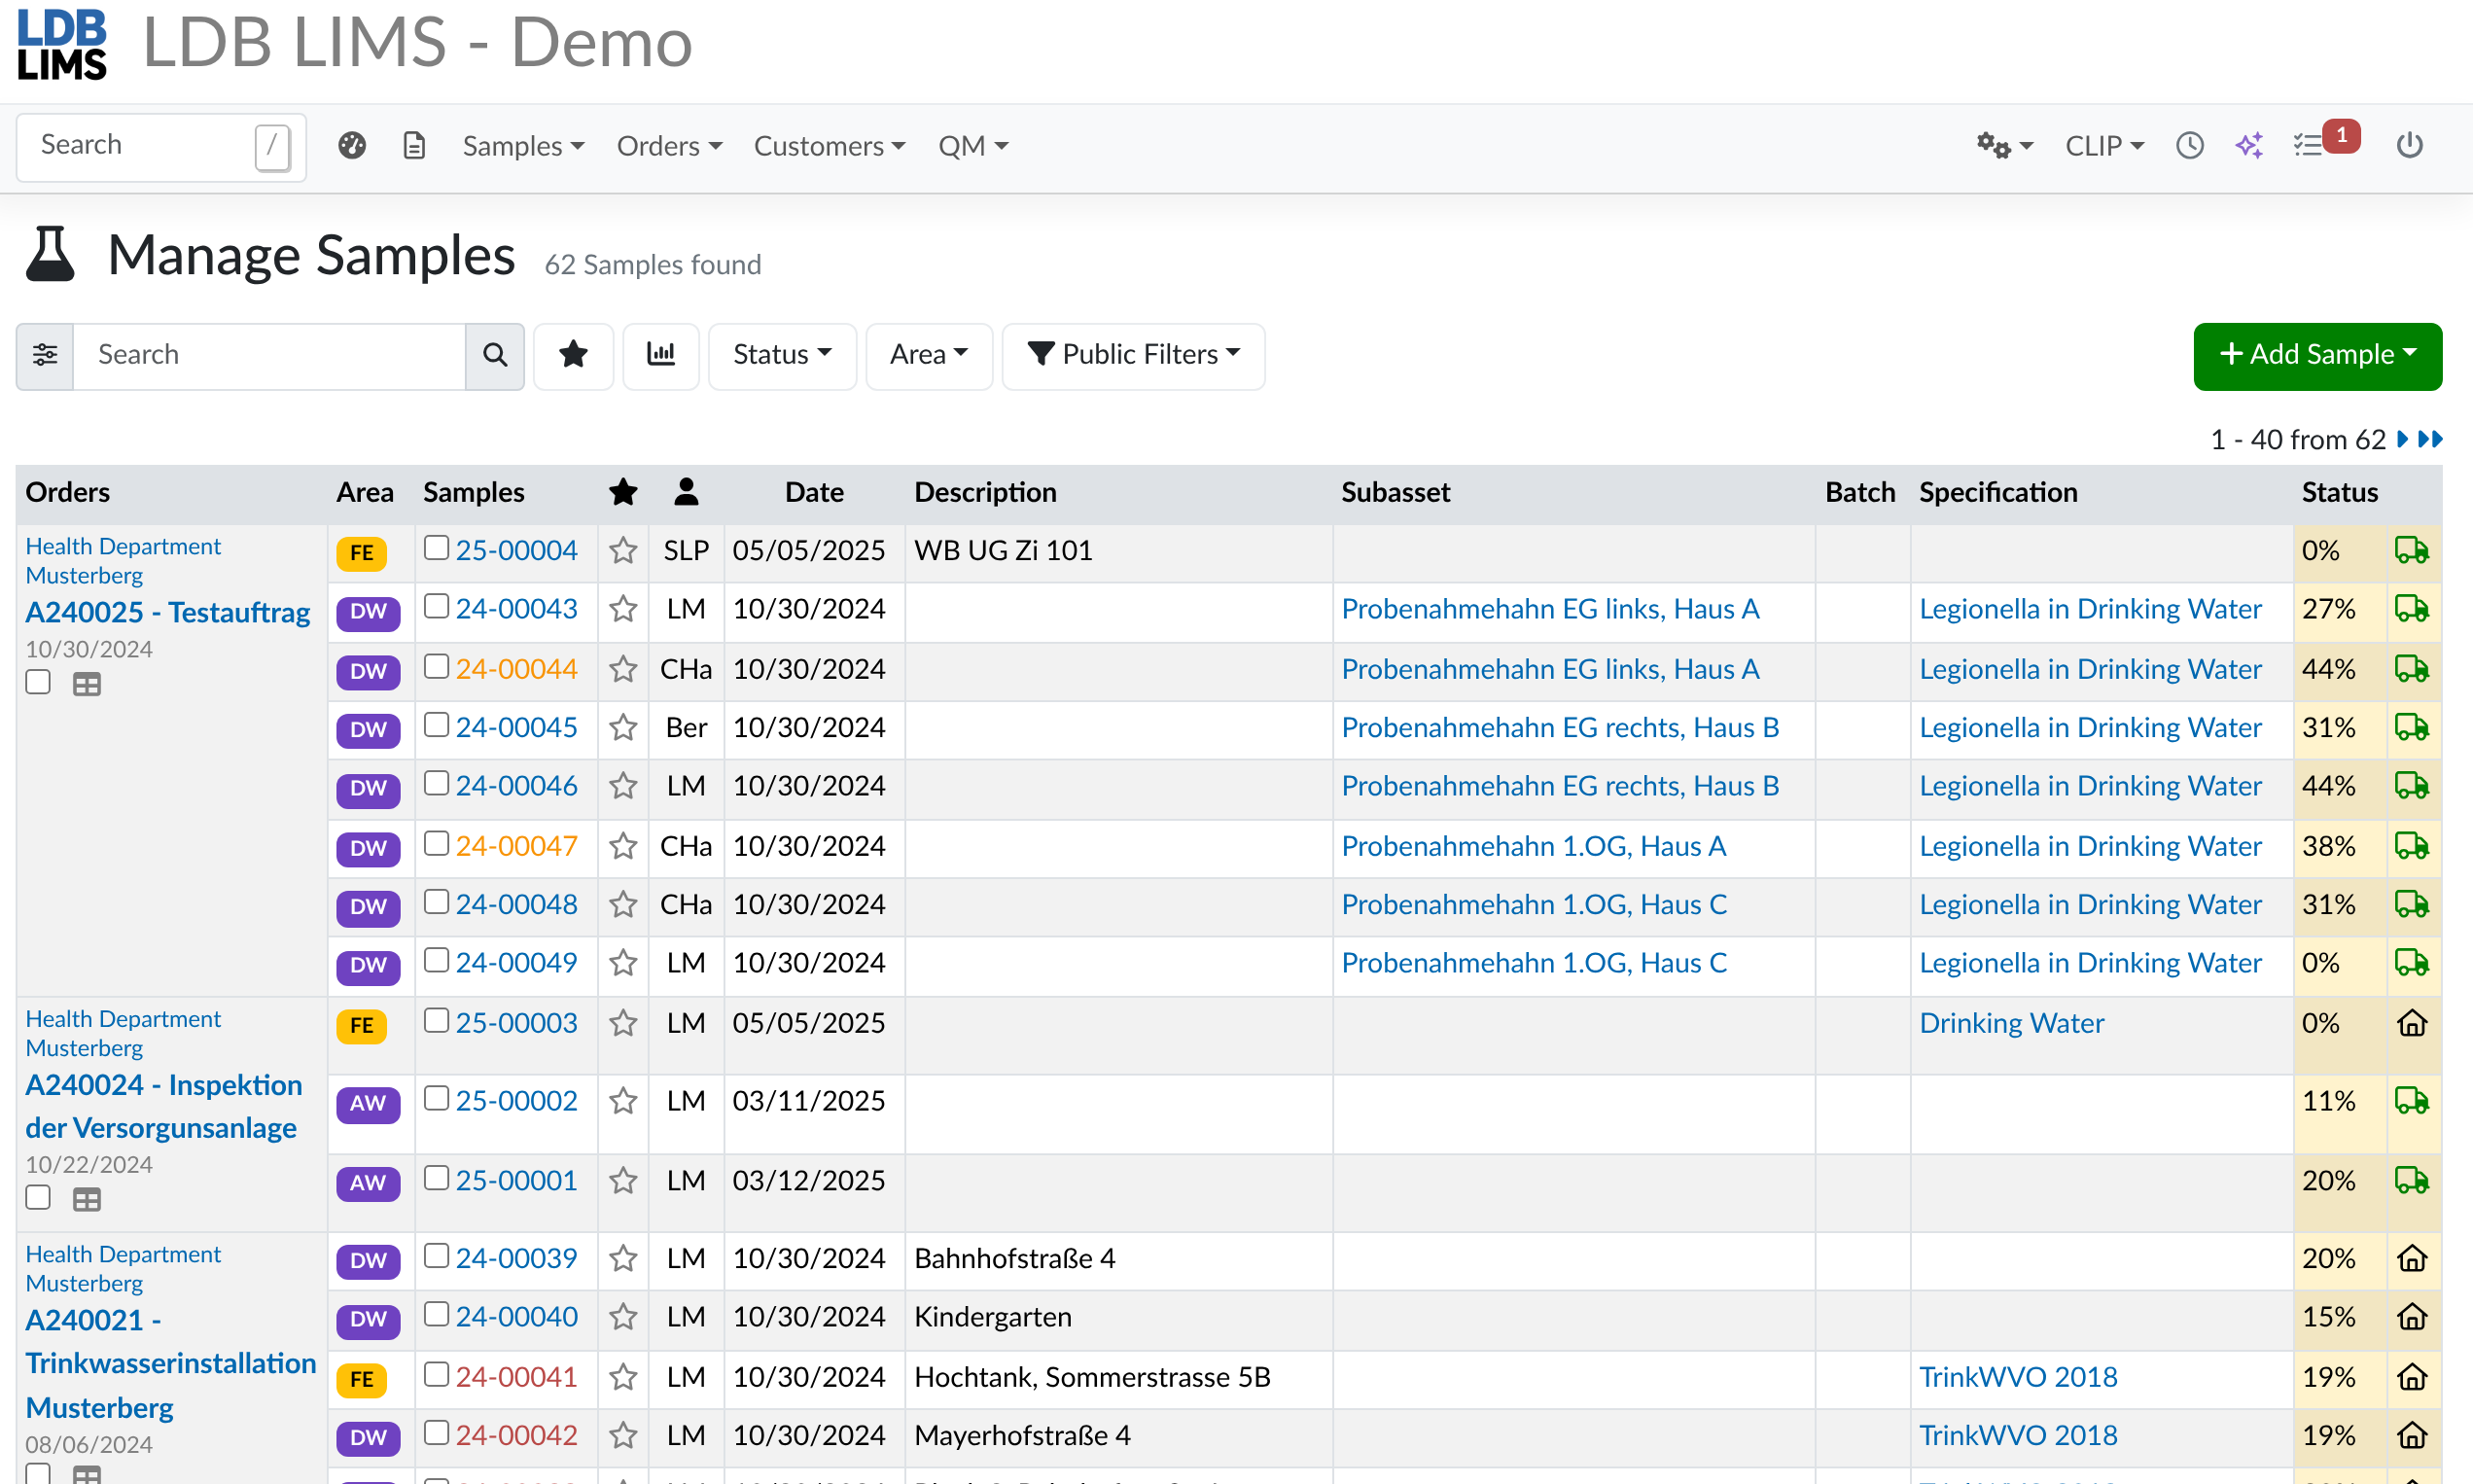Open the bar chart statistics button
The width and height of the screenshot is (2473, 1484).
661,355
